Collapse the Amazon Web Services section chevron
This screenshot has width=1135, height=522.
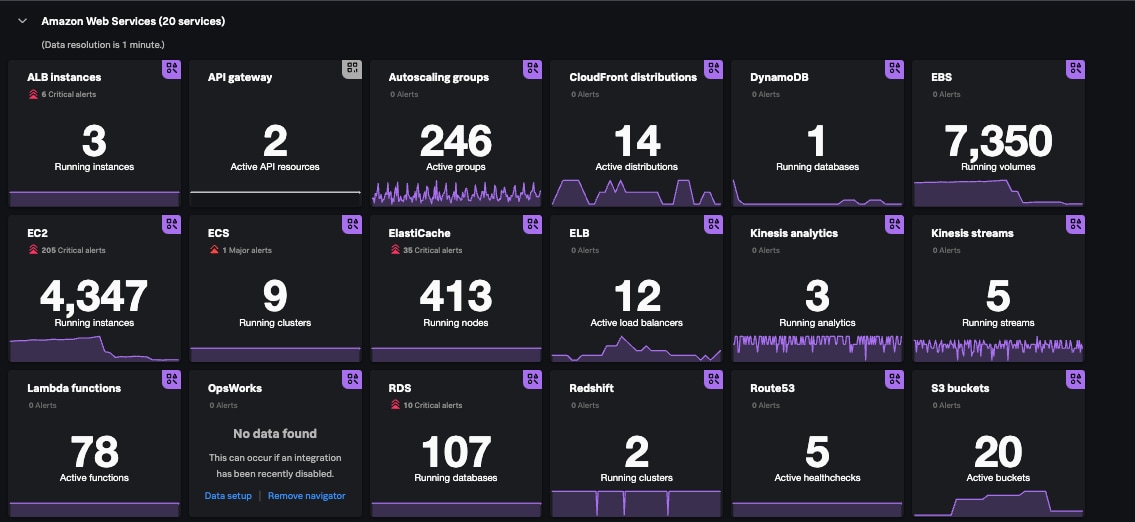[x=22, y=21]
